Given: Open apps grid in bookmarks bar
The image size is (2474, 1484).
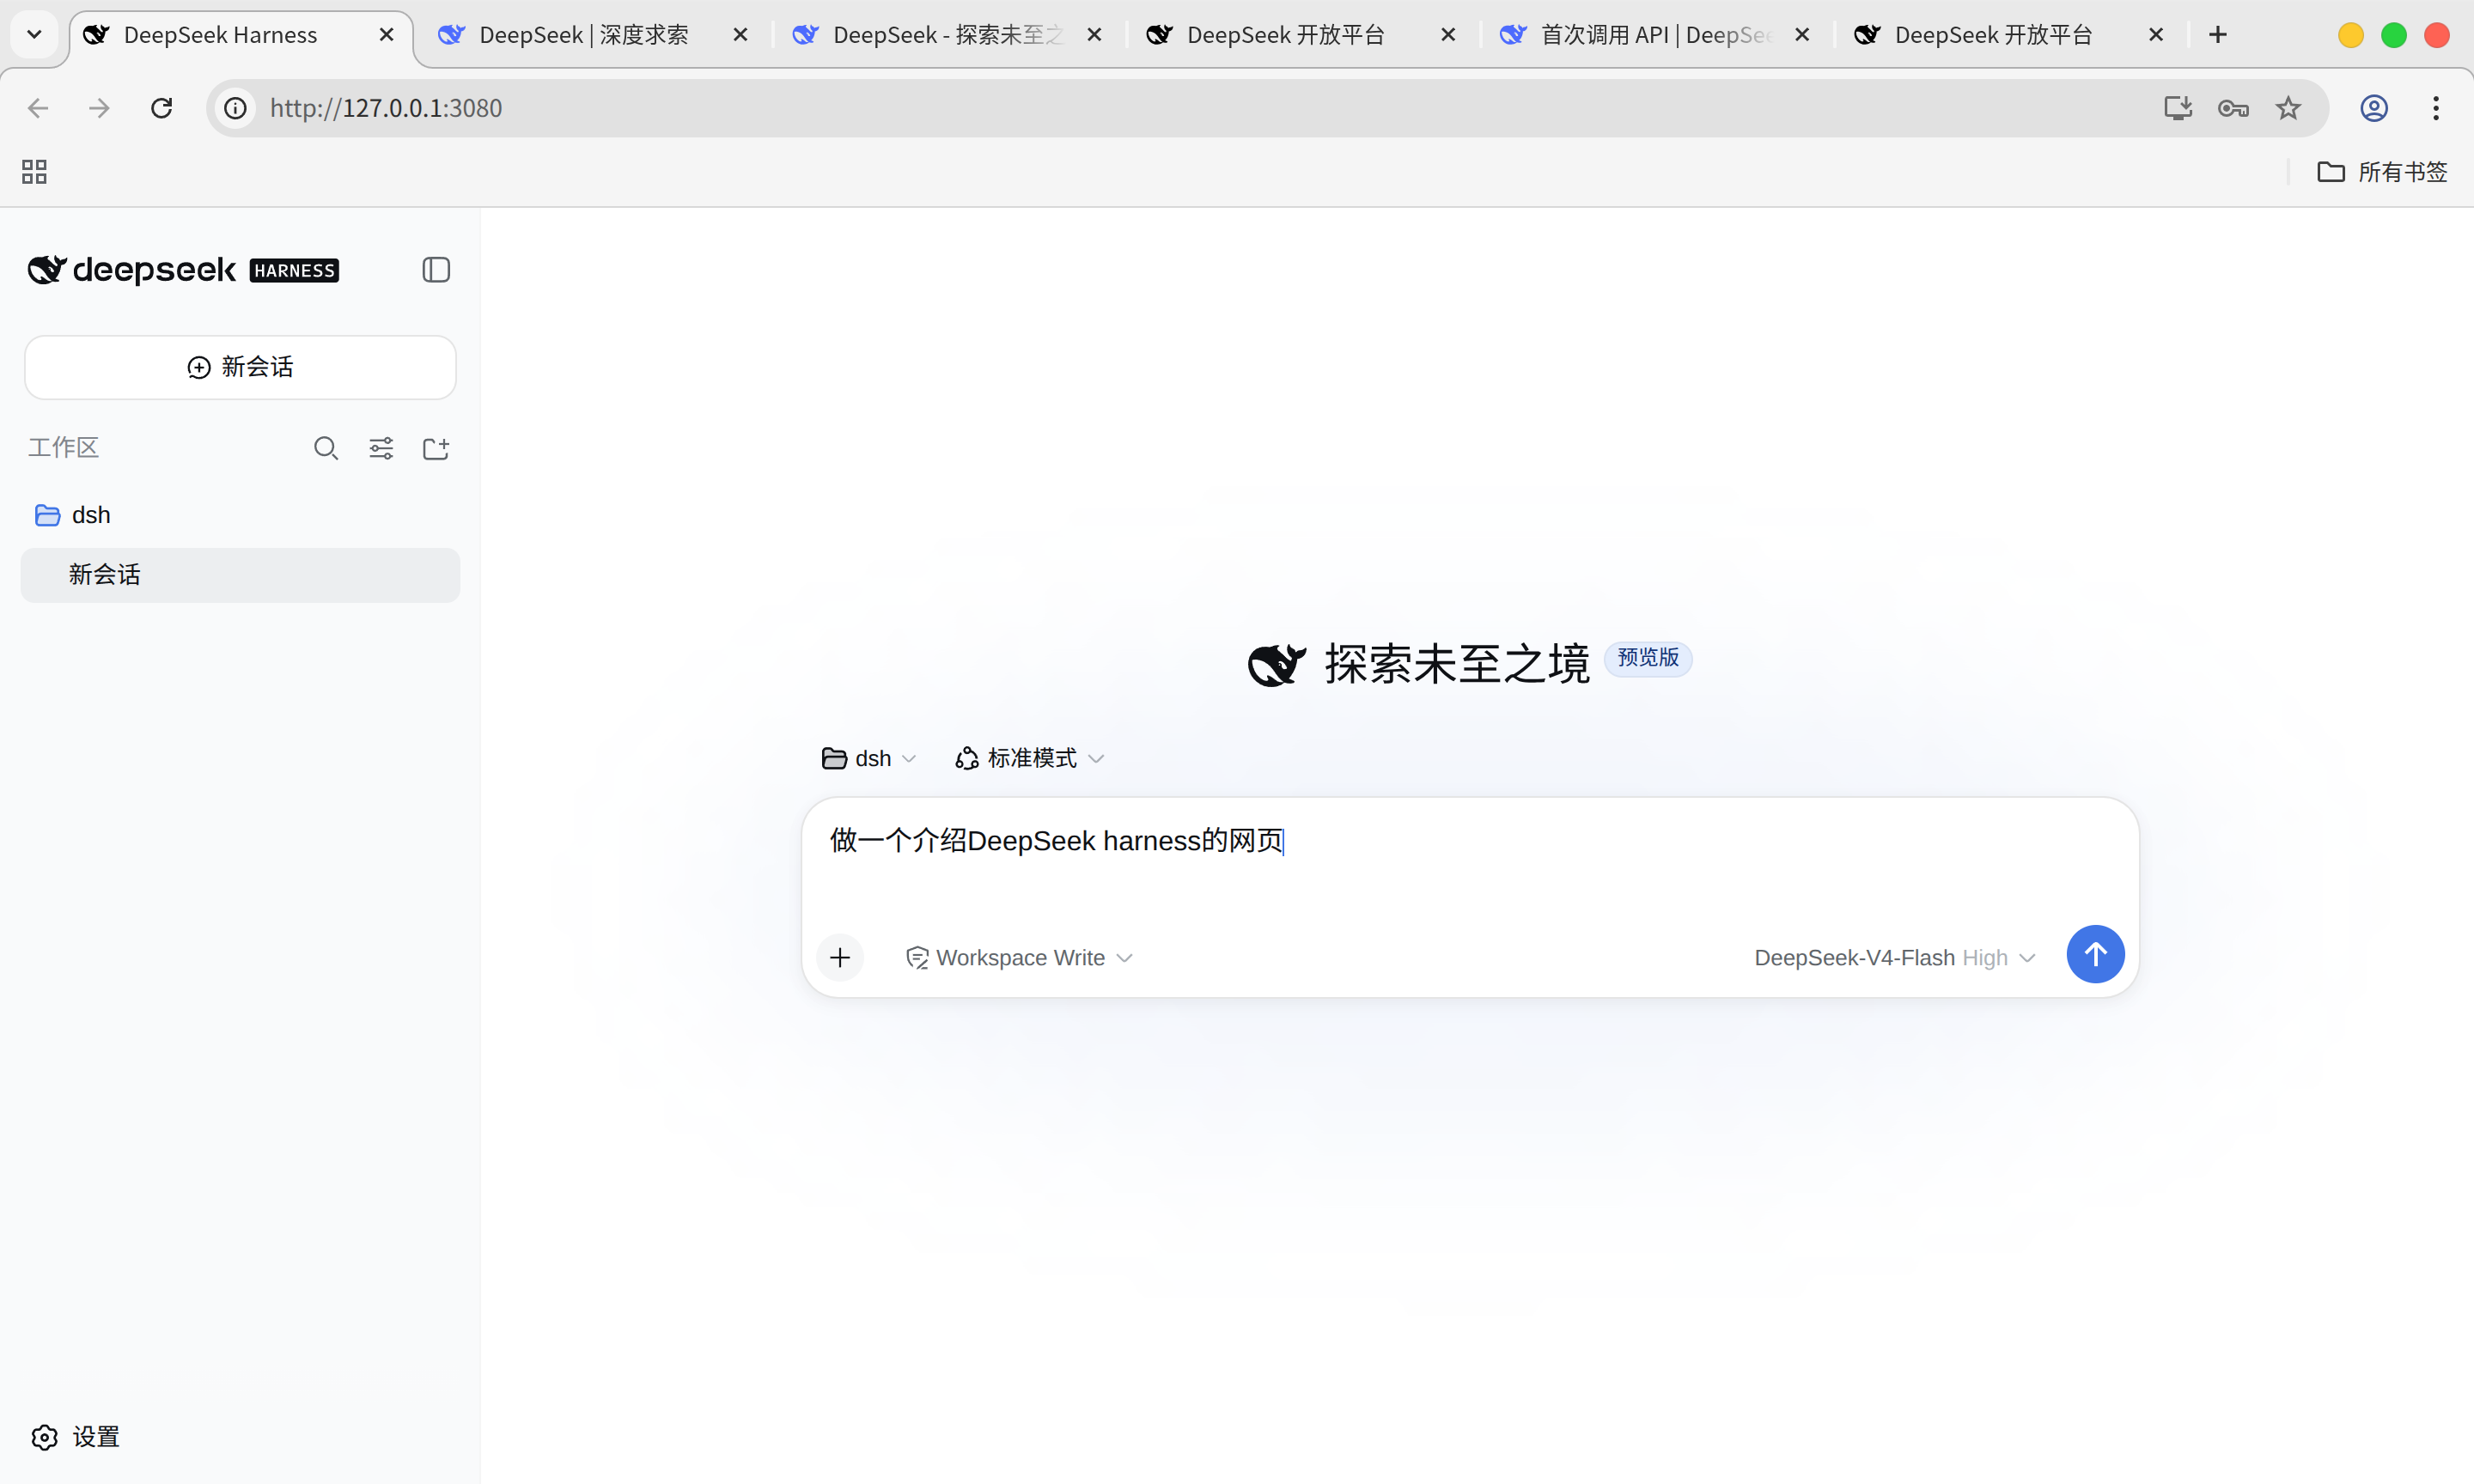Looking at the screenshot, I should (x=34, y=172).
